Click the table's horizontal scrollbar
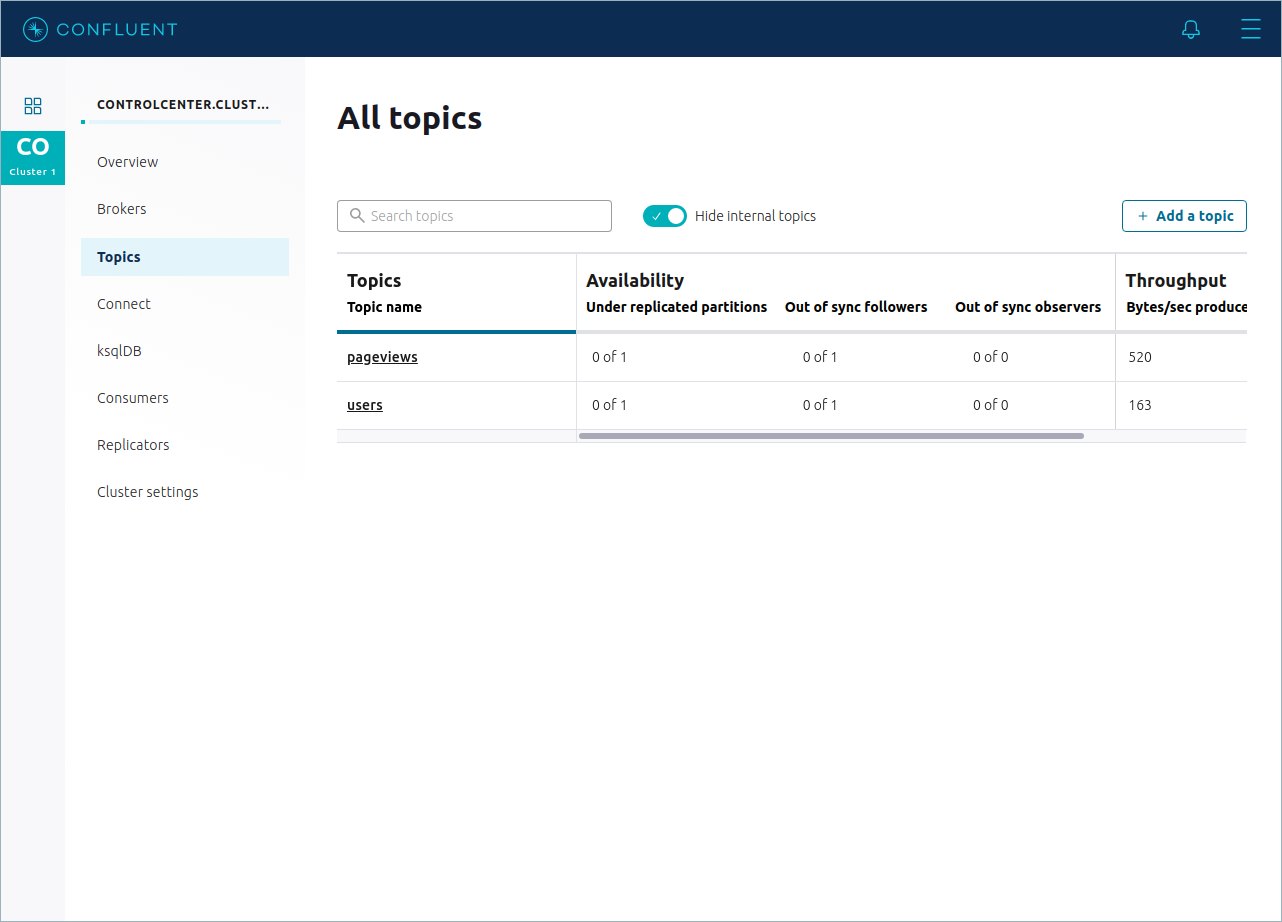This screenshot has width=1282, height=922. coord(831,436)
